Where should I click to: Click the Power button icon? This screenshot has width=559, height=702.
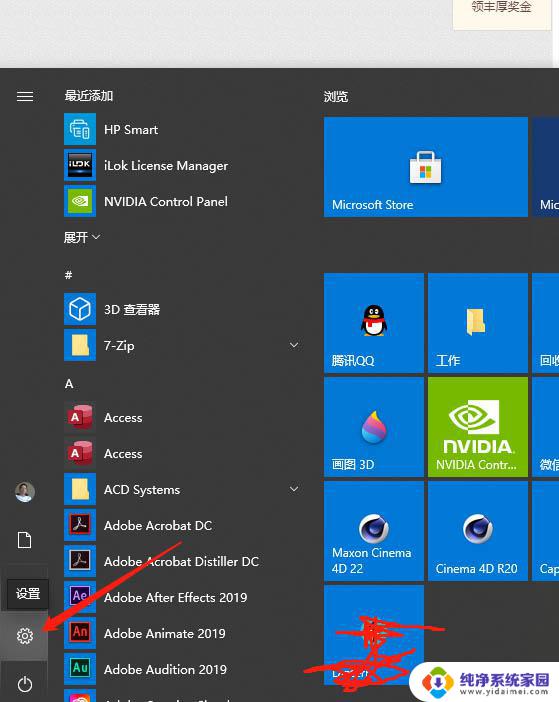[x=25, y=684]
